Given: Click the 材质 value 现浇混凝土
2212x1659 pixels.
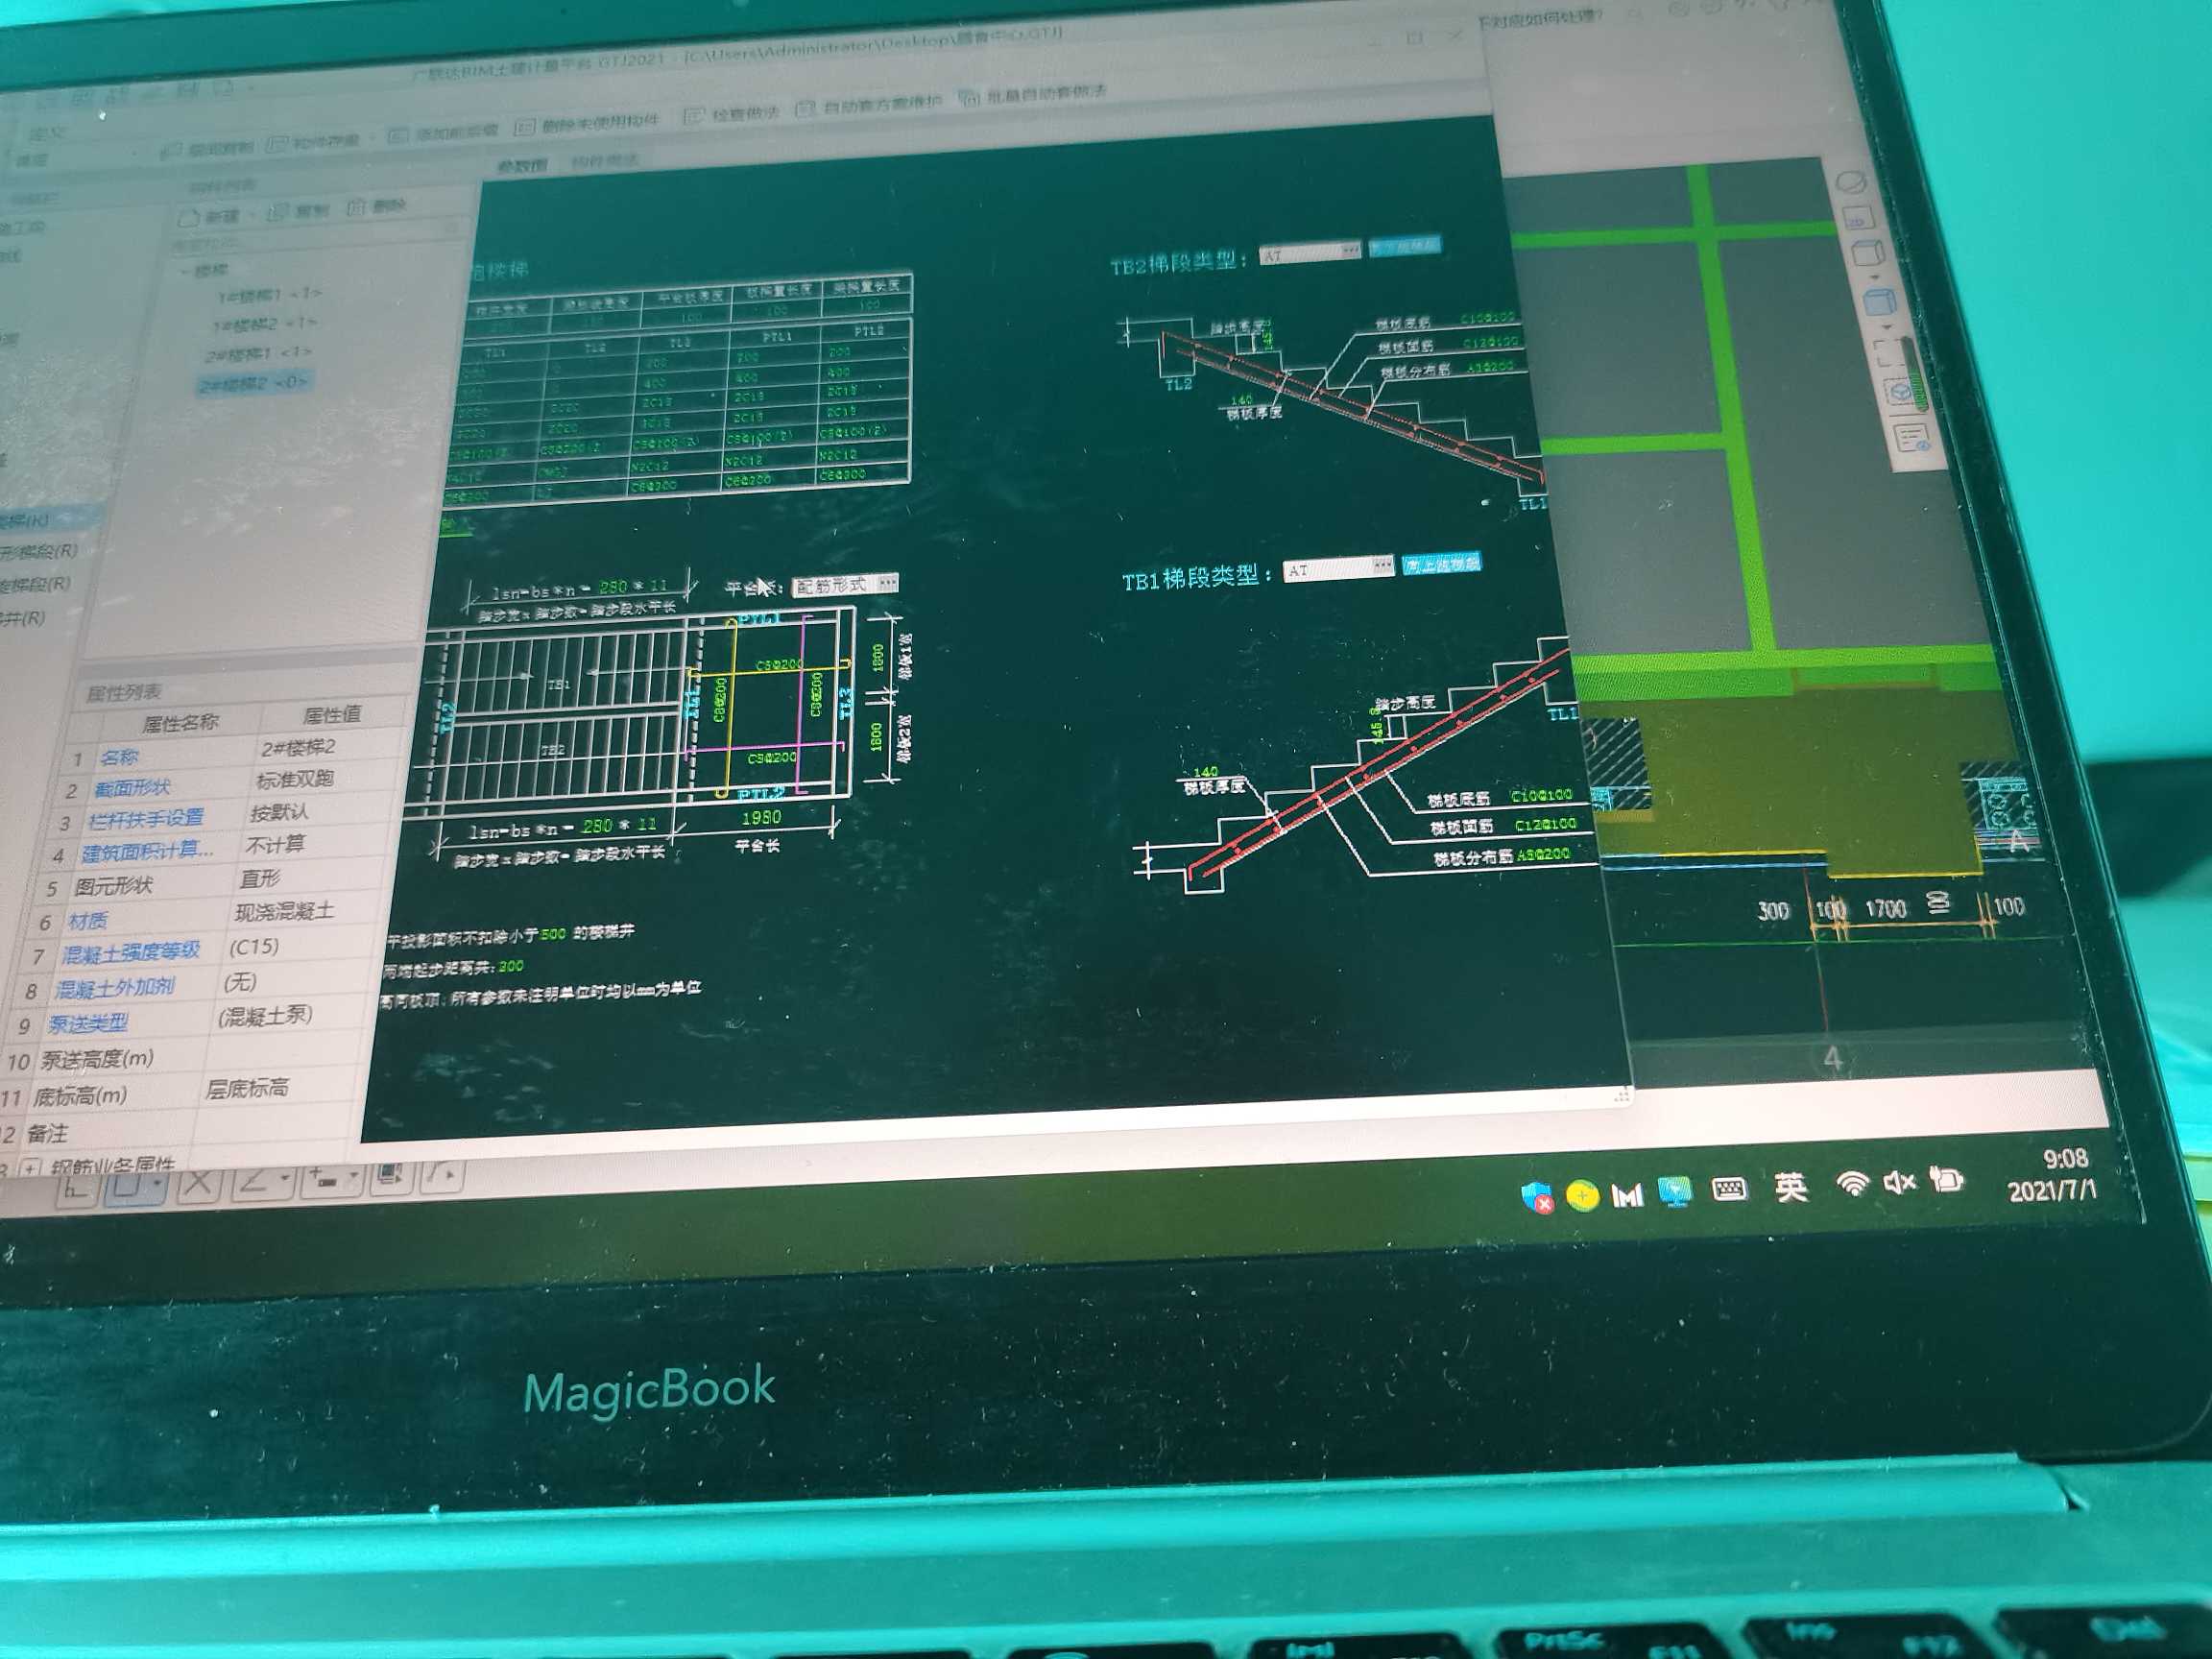Looking at the screenshot, I should [x=284, y=912].
